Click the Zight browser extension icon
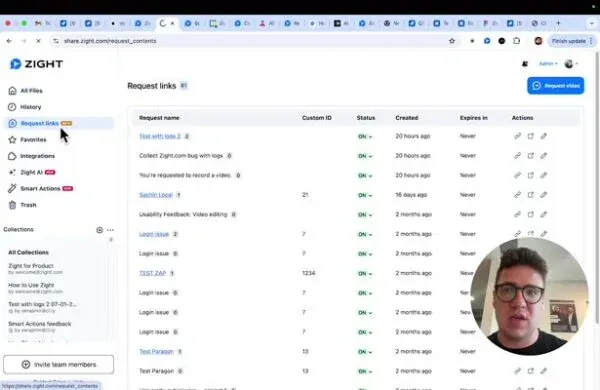The image size is (600, 390). [487, 41]
